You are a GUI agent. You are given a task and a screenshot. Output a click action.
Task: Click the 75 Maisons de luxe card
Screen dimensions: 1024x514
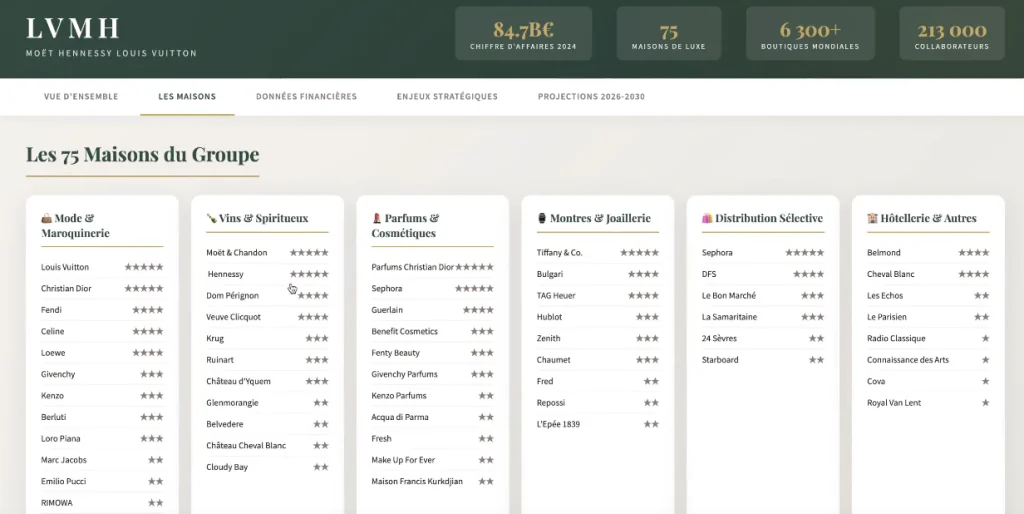click(x=669, y=33)
